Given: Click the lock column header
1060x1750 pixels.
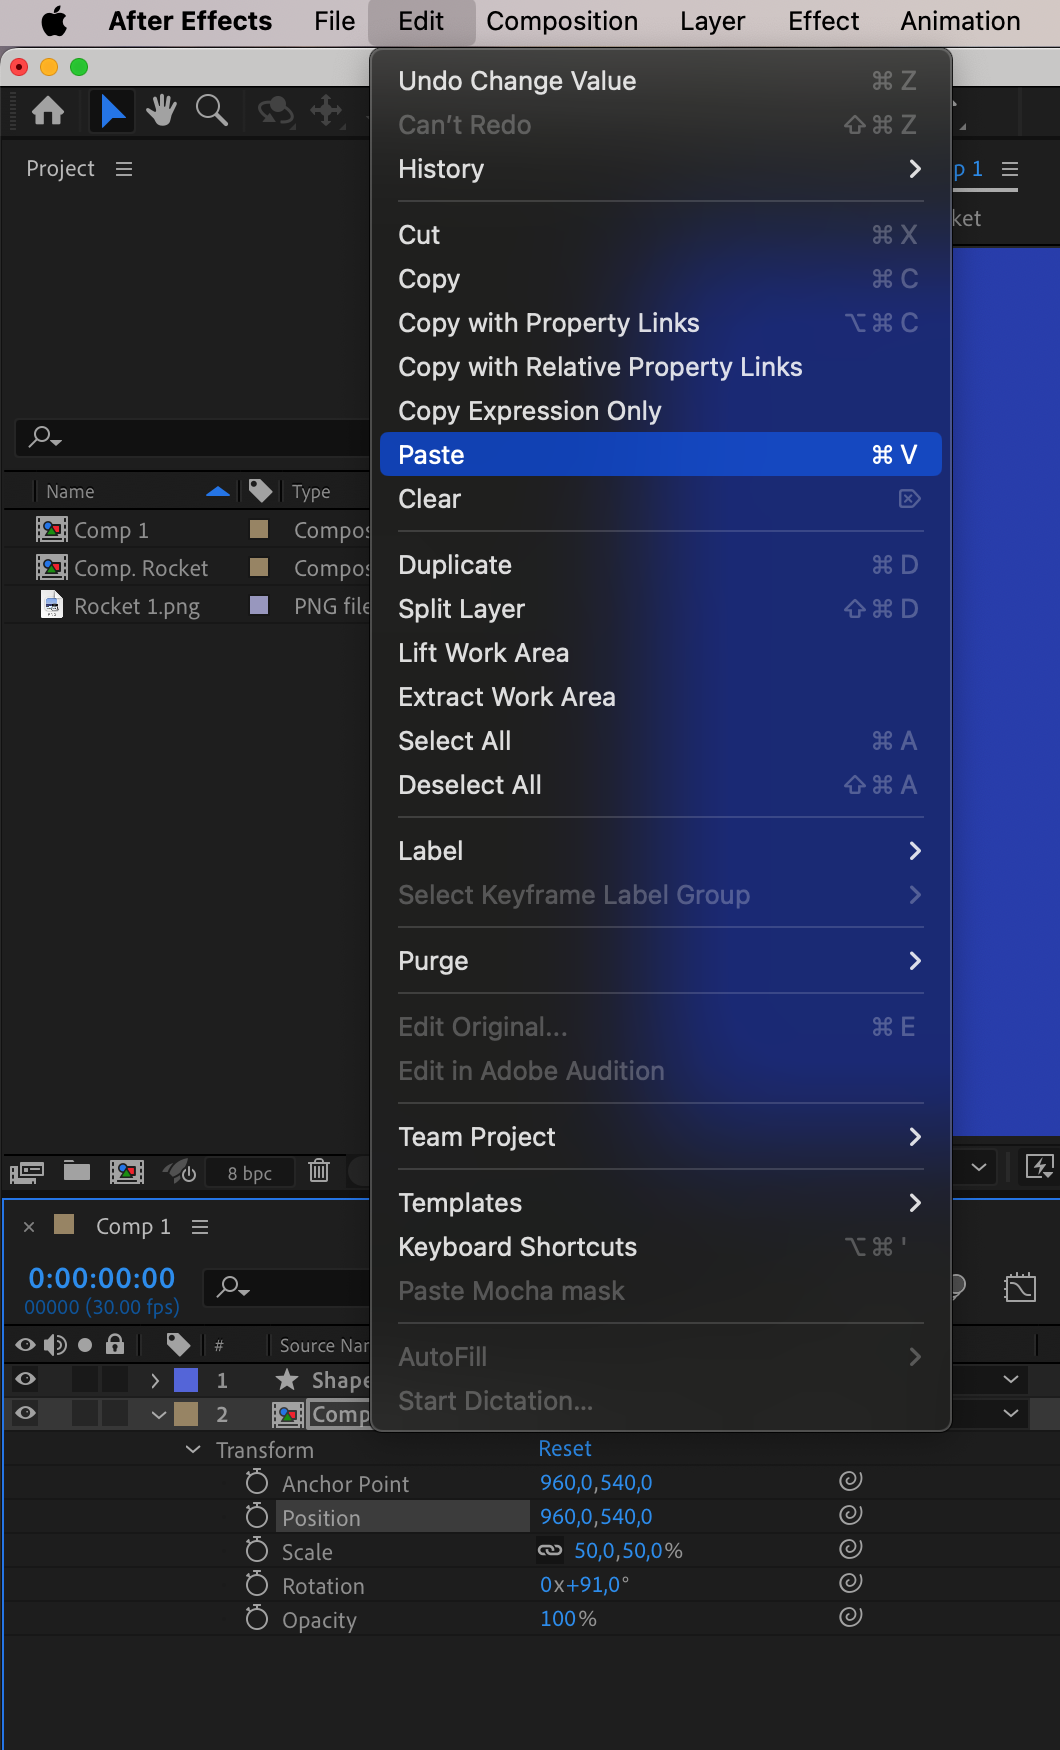Looking at the screenshot, I should pos(115,1344).
